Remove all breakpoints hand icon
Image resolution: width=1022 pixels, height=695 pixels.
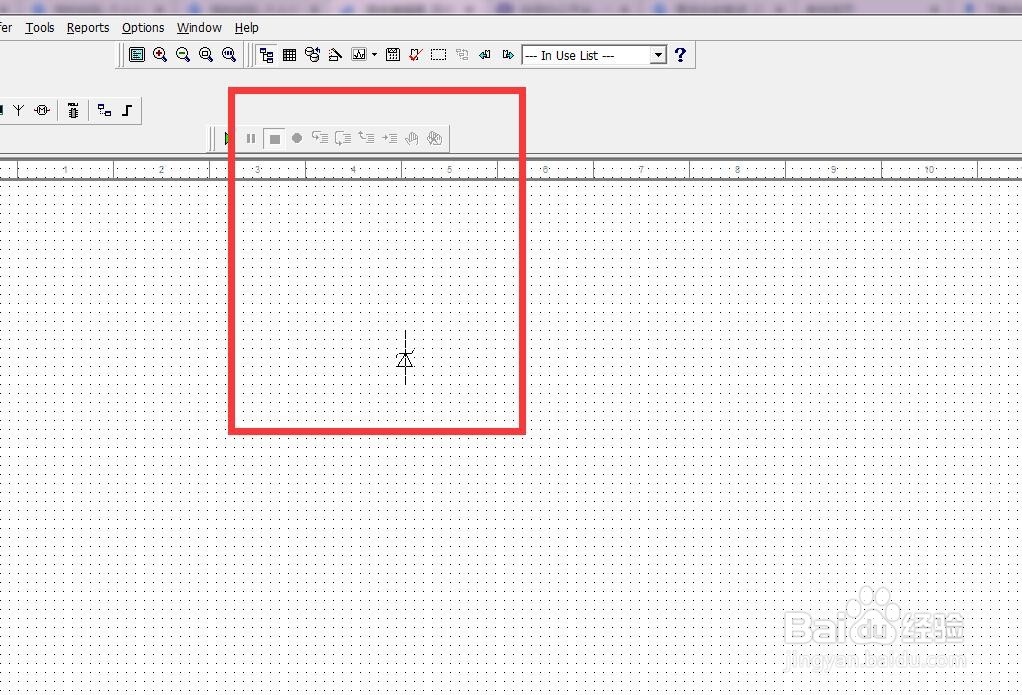click(x=435, y=138)
